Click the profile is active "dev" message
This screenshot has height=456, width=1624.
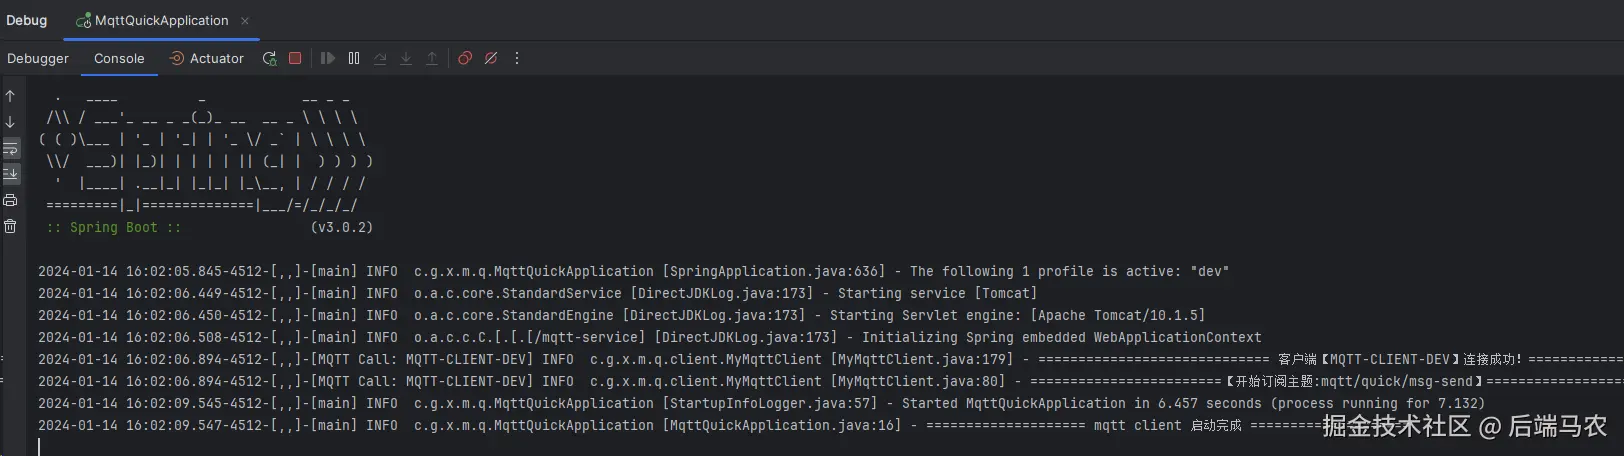(1070, 271)
